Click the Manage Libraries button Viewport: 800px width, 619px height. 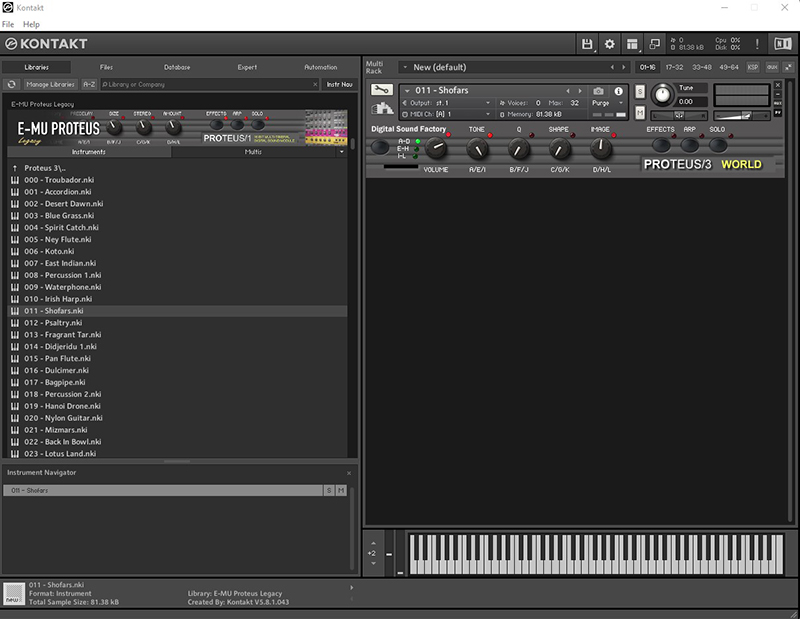(x=50, y=84)
